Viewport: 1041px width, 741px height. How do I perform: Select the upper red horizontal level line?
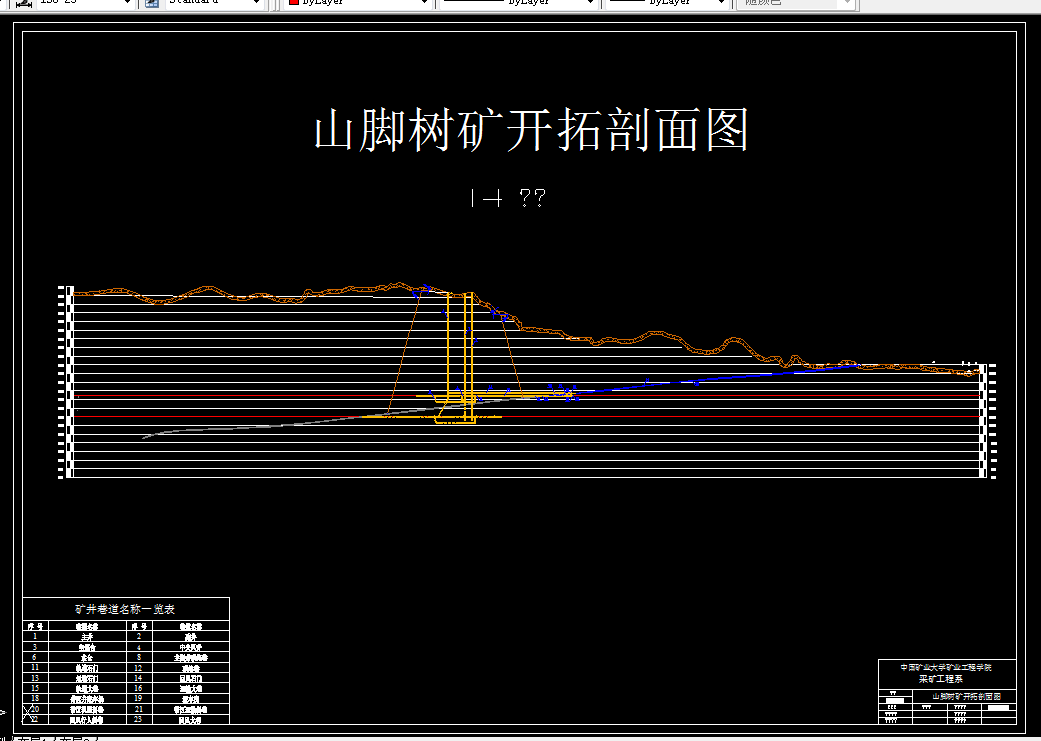[x=266, y=396]
